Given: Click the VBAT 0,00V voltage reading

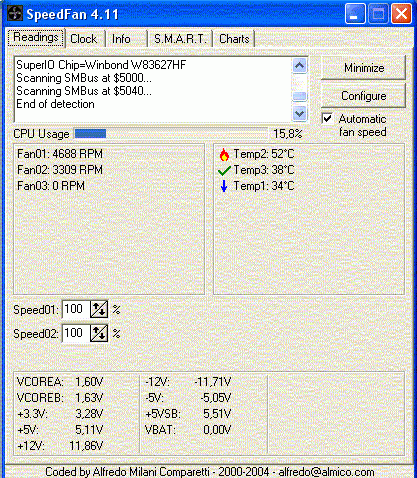Looking at the screenshot, I should 188,430.
